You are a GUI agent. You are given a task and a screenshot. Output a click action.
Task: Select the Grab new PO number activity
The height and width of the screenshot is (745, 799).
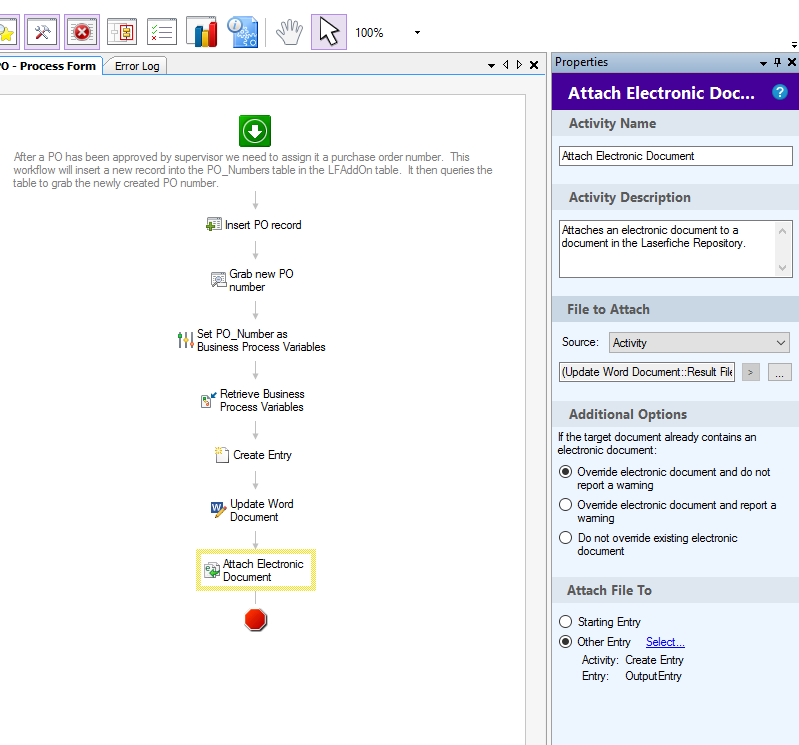click(253, 280)
